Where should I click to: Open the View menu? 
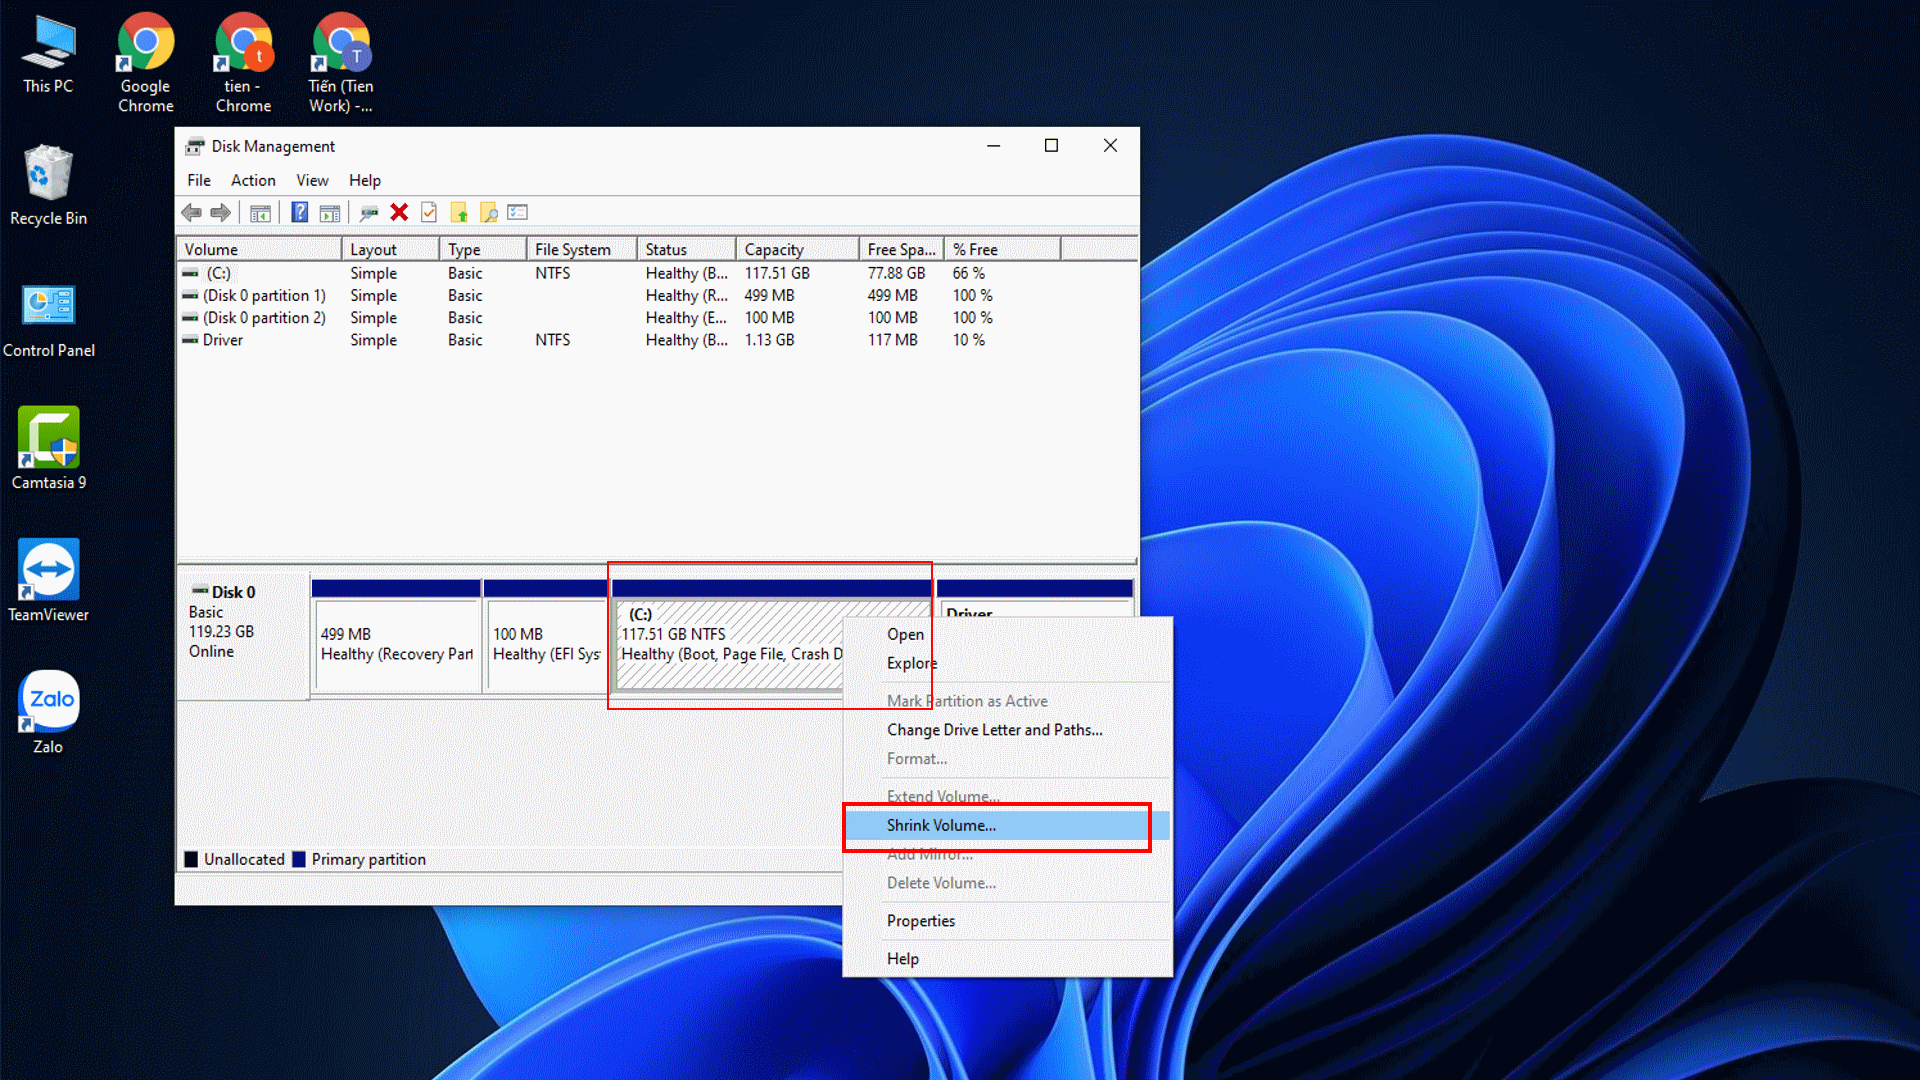(312, 180)
